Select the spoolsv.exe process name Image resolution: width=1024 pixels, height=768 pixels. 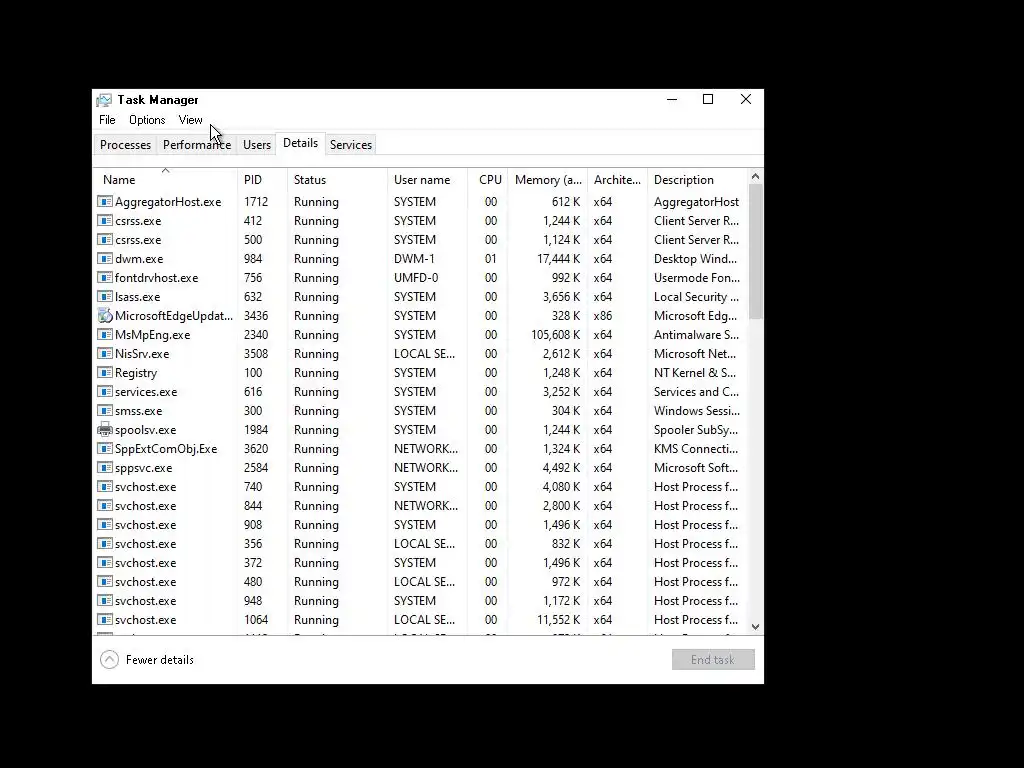(x=146, y=430)
